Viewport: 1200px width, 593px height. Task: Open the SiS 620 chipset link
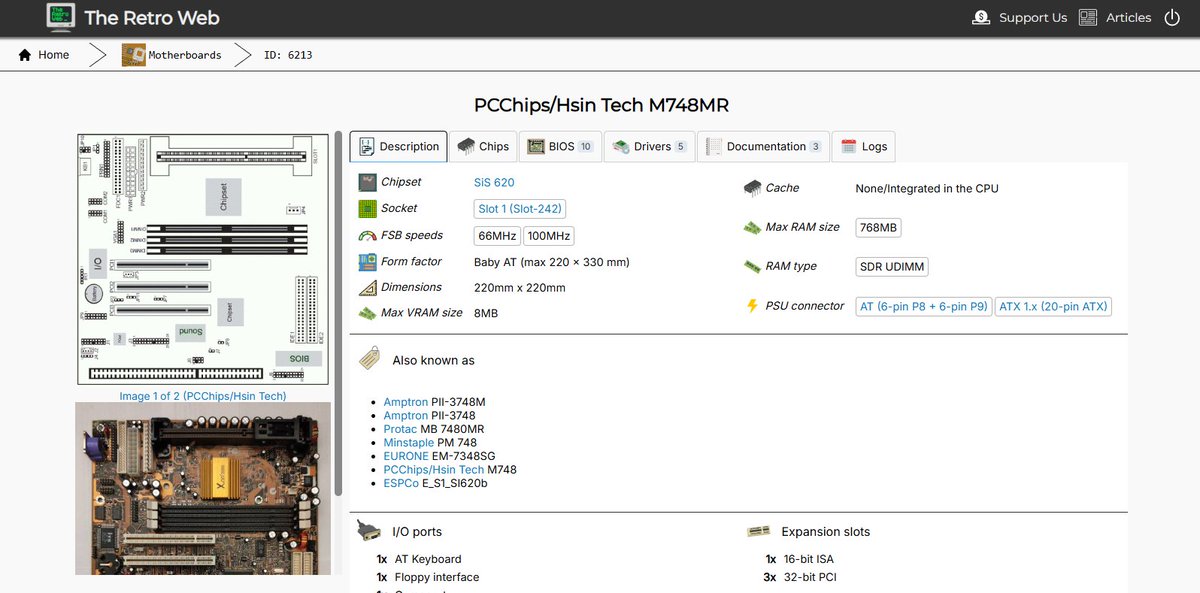(x=494, y=182)
